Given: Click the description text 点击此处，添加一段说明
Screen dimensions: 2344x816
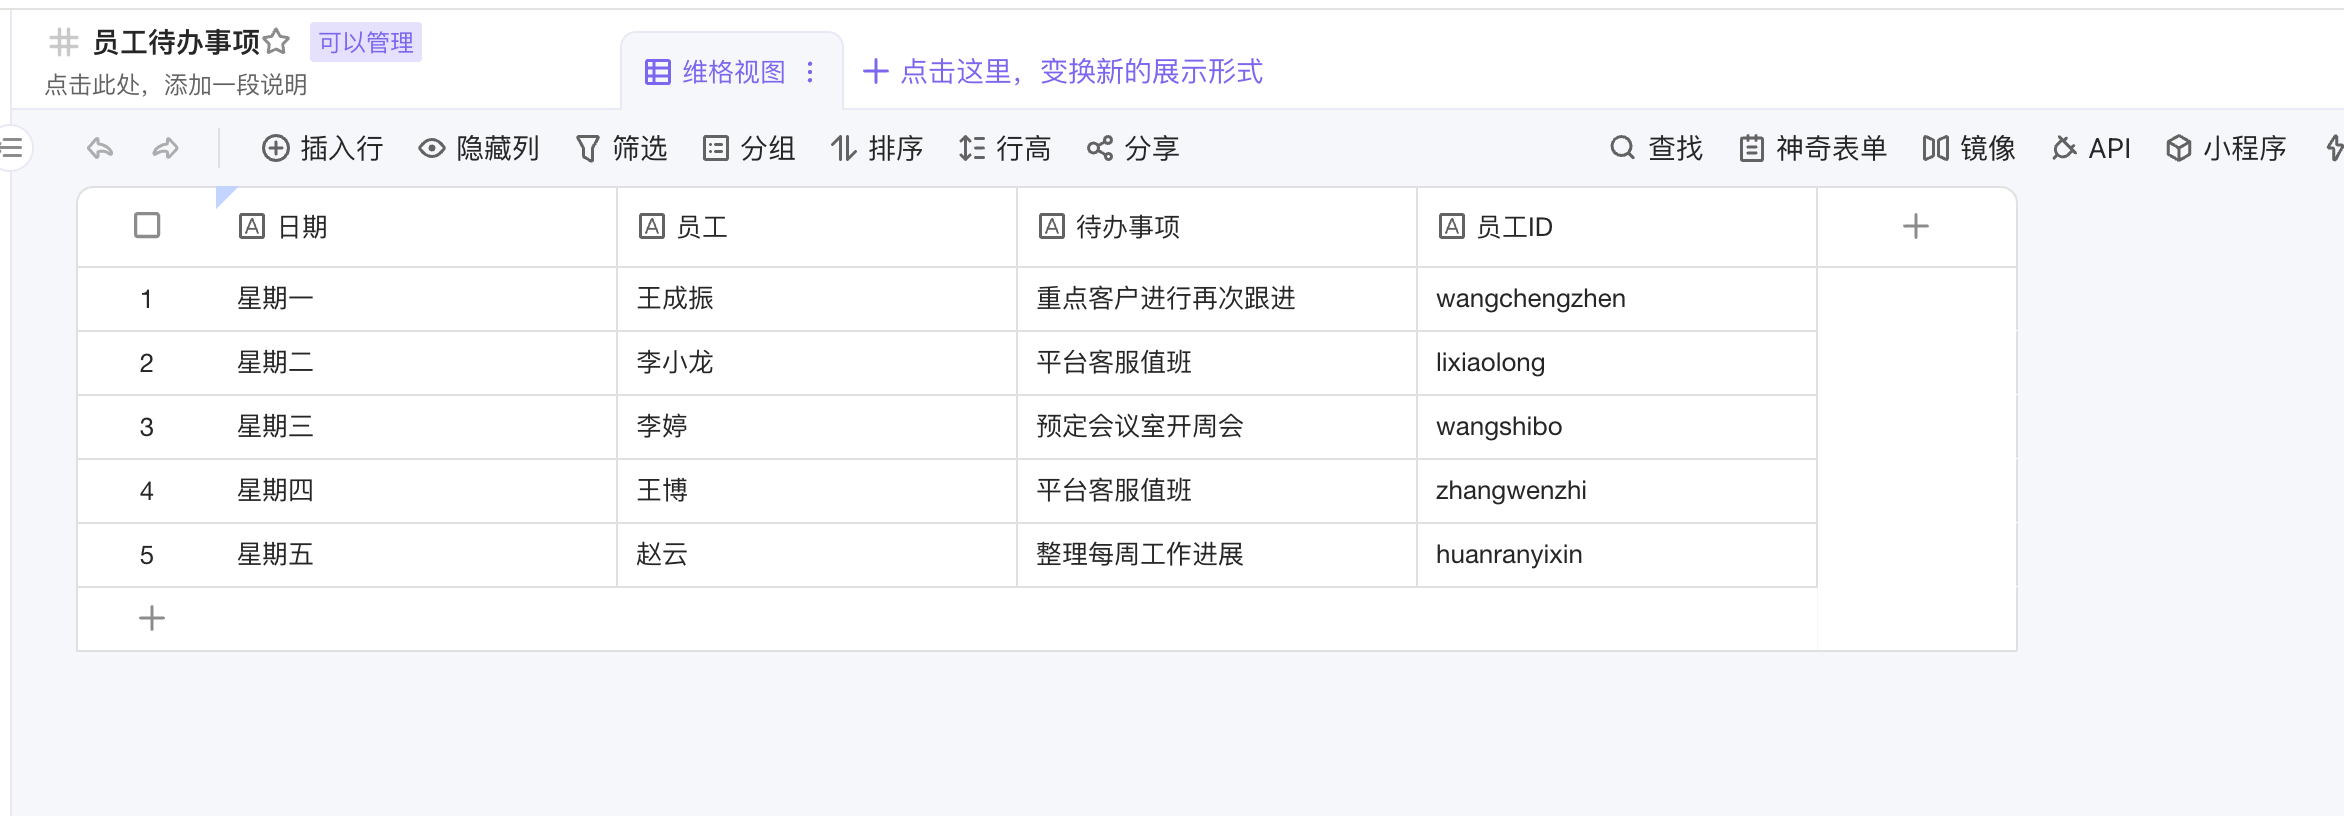Looking at the screenshot, I should pyautogui.click(x=176, y=85).
